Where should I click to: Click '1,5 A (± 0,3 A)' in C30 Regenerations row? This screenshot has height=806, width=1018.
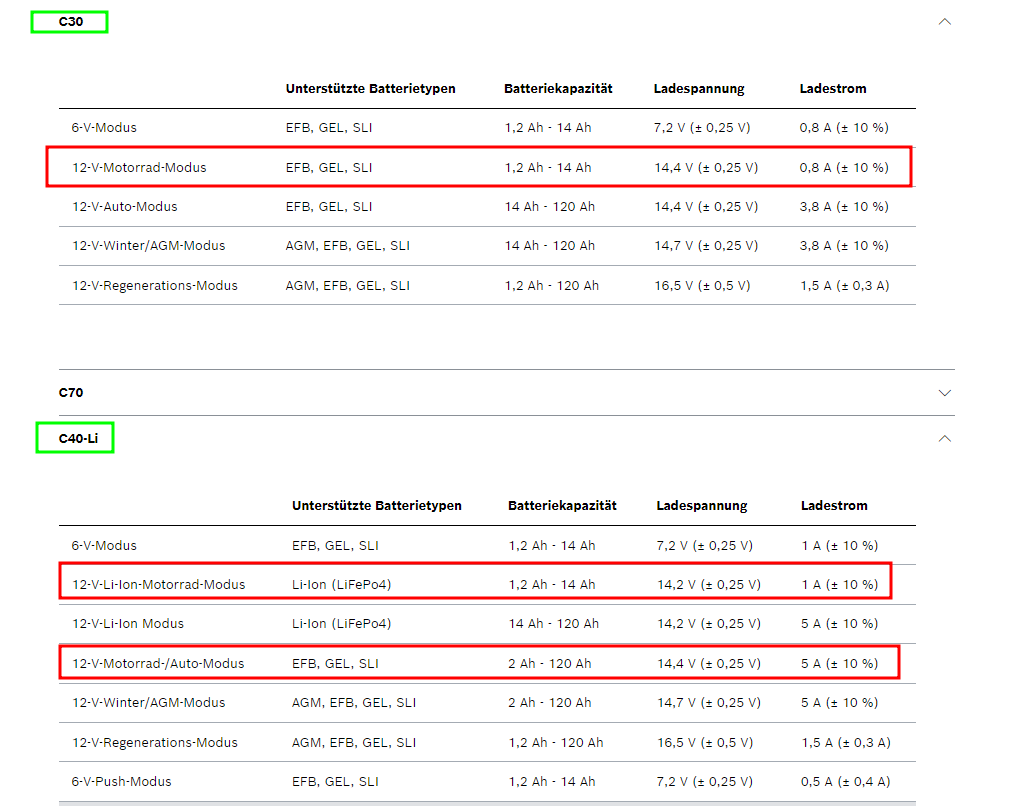click(845, 286)
